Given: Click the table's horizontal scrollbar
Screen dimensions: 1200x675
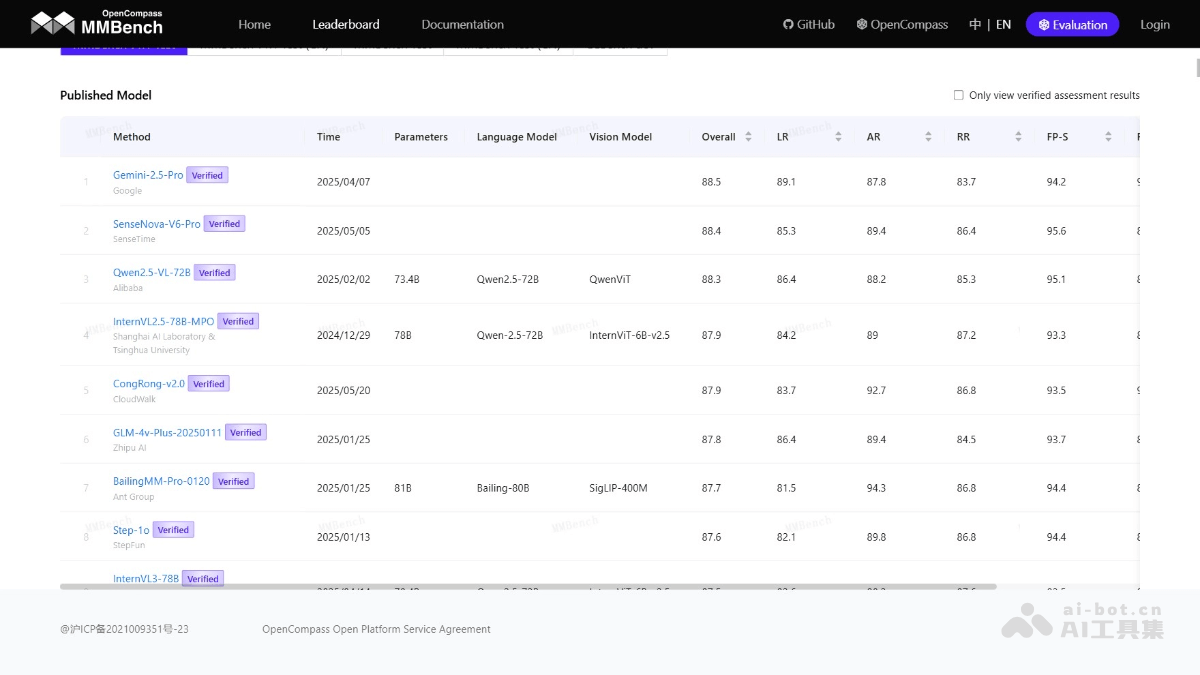Looking at the screenshot, I should point(528,586).
